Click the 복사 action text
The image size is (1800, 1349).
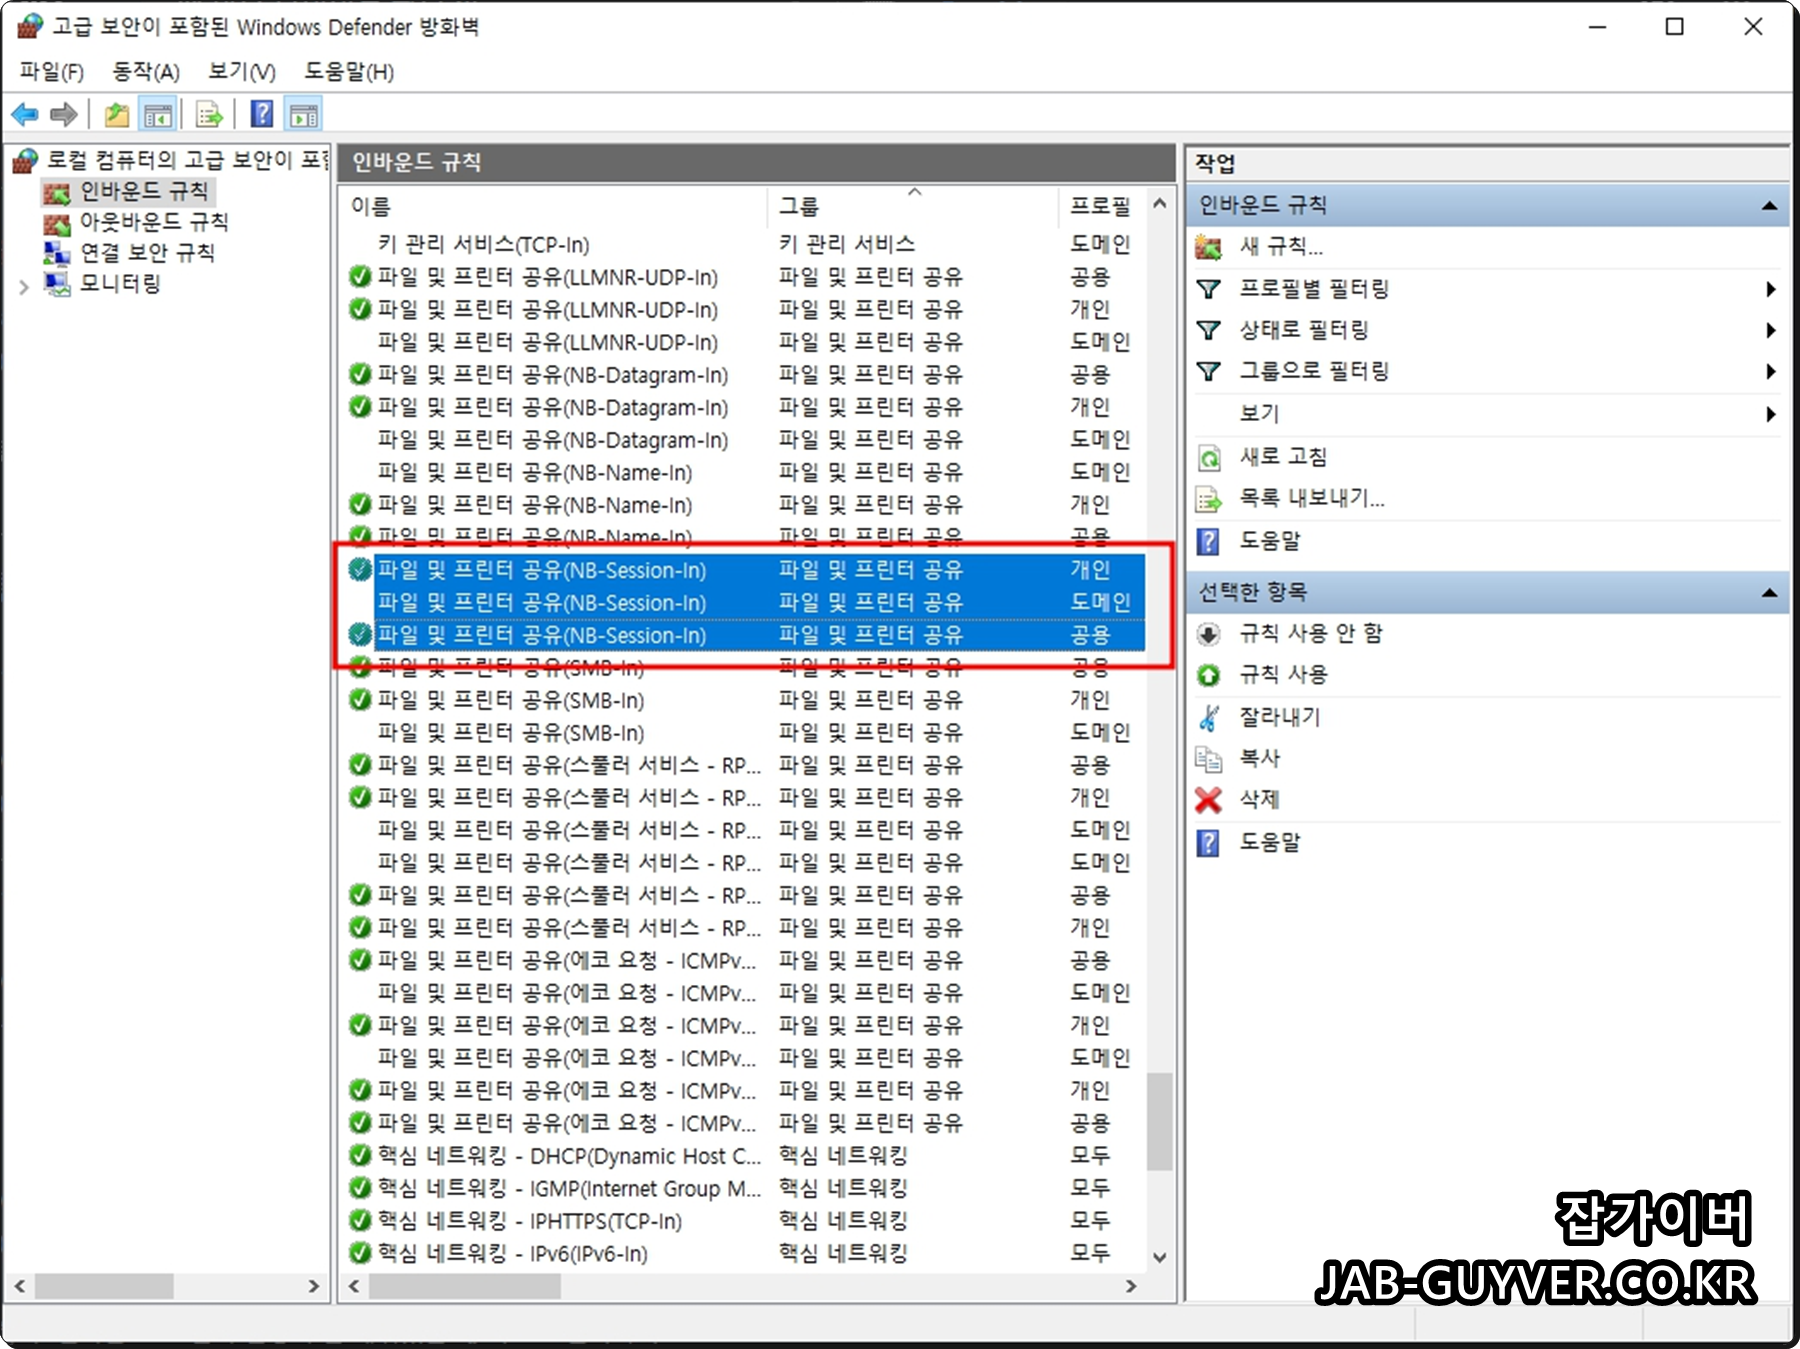(1259, 758)
